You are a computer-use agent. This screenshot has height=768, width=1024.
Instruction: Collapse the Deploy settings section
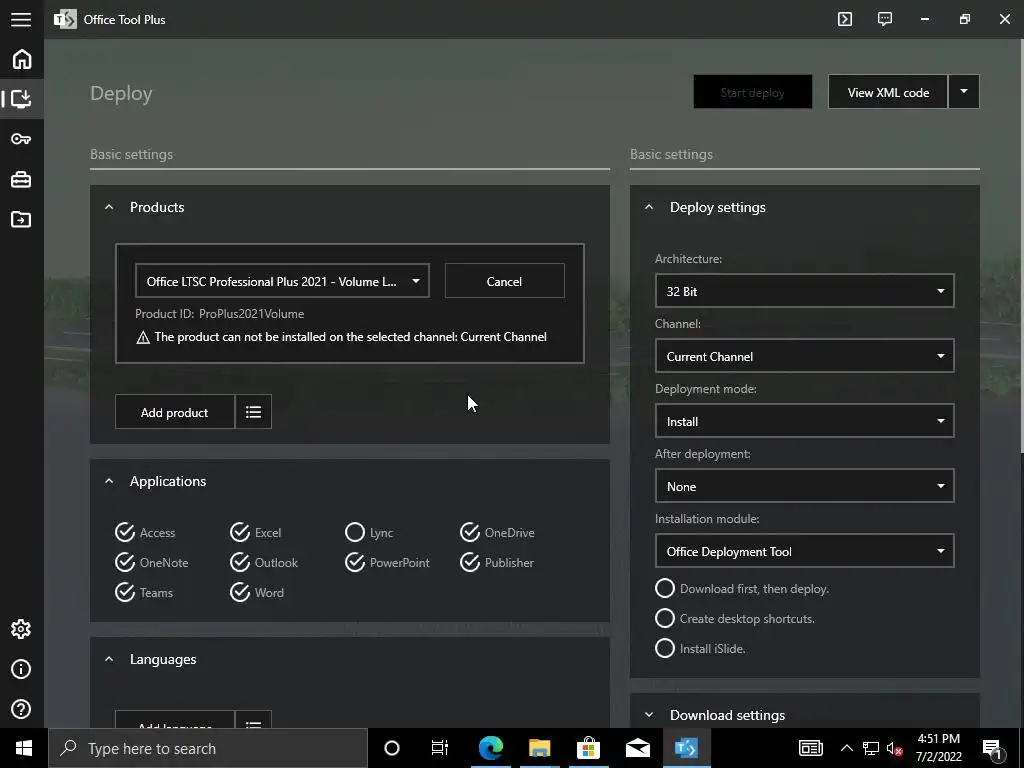tap(648, 207)
